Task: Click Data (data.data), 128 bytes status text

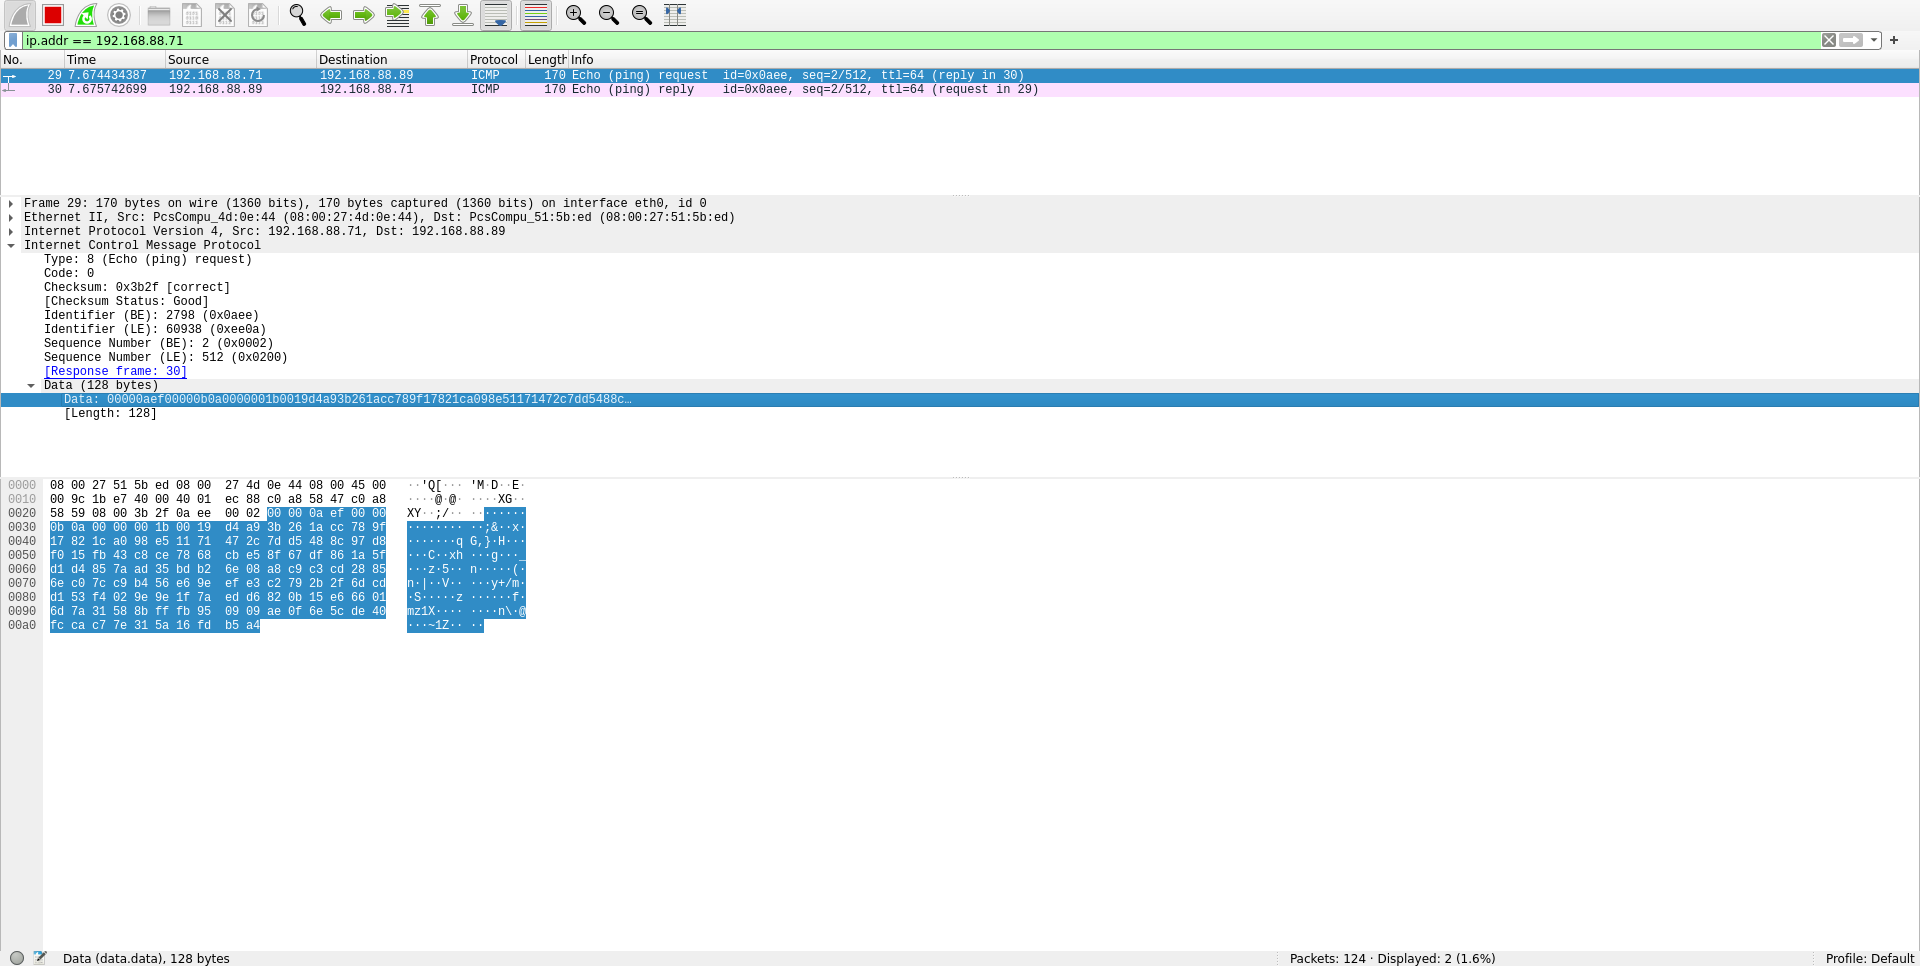Action: [146, 958]
